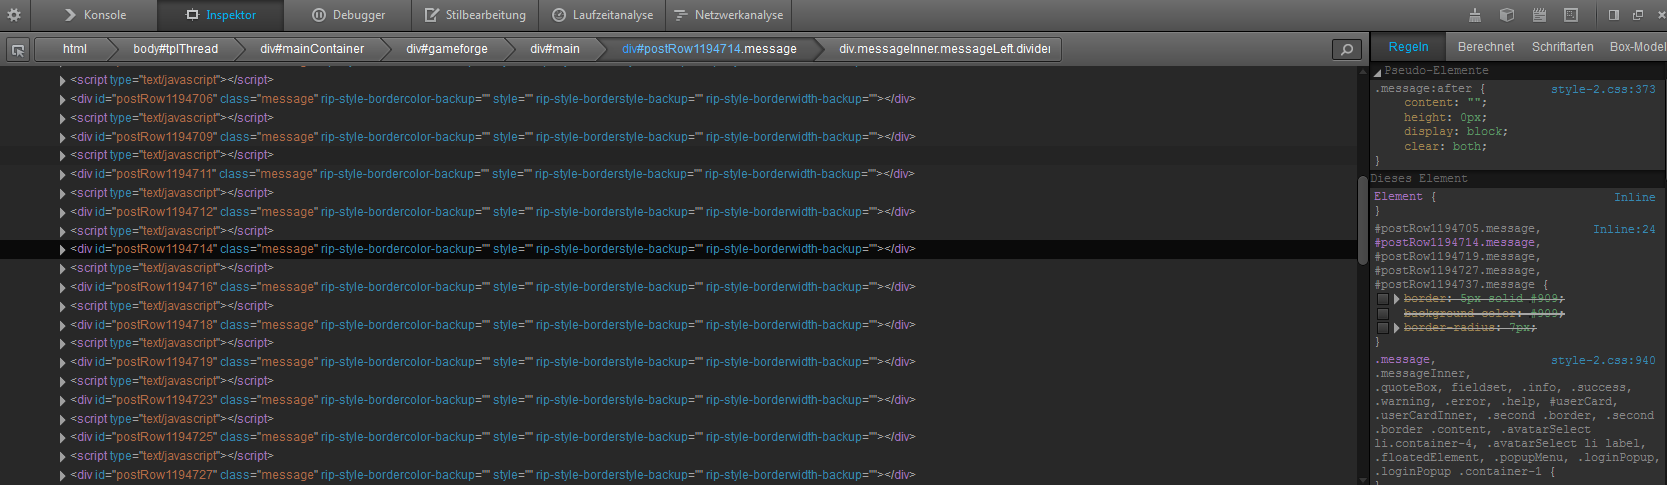Expand div postRow1194712 node
Screen dimensions: 1667x485
(63, 212)
